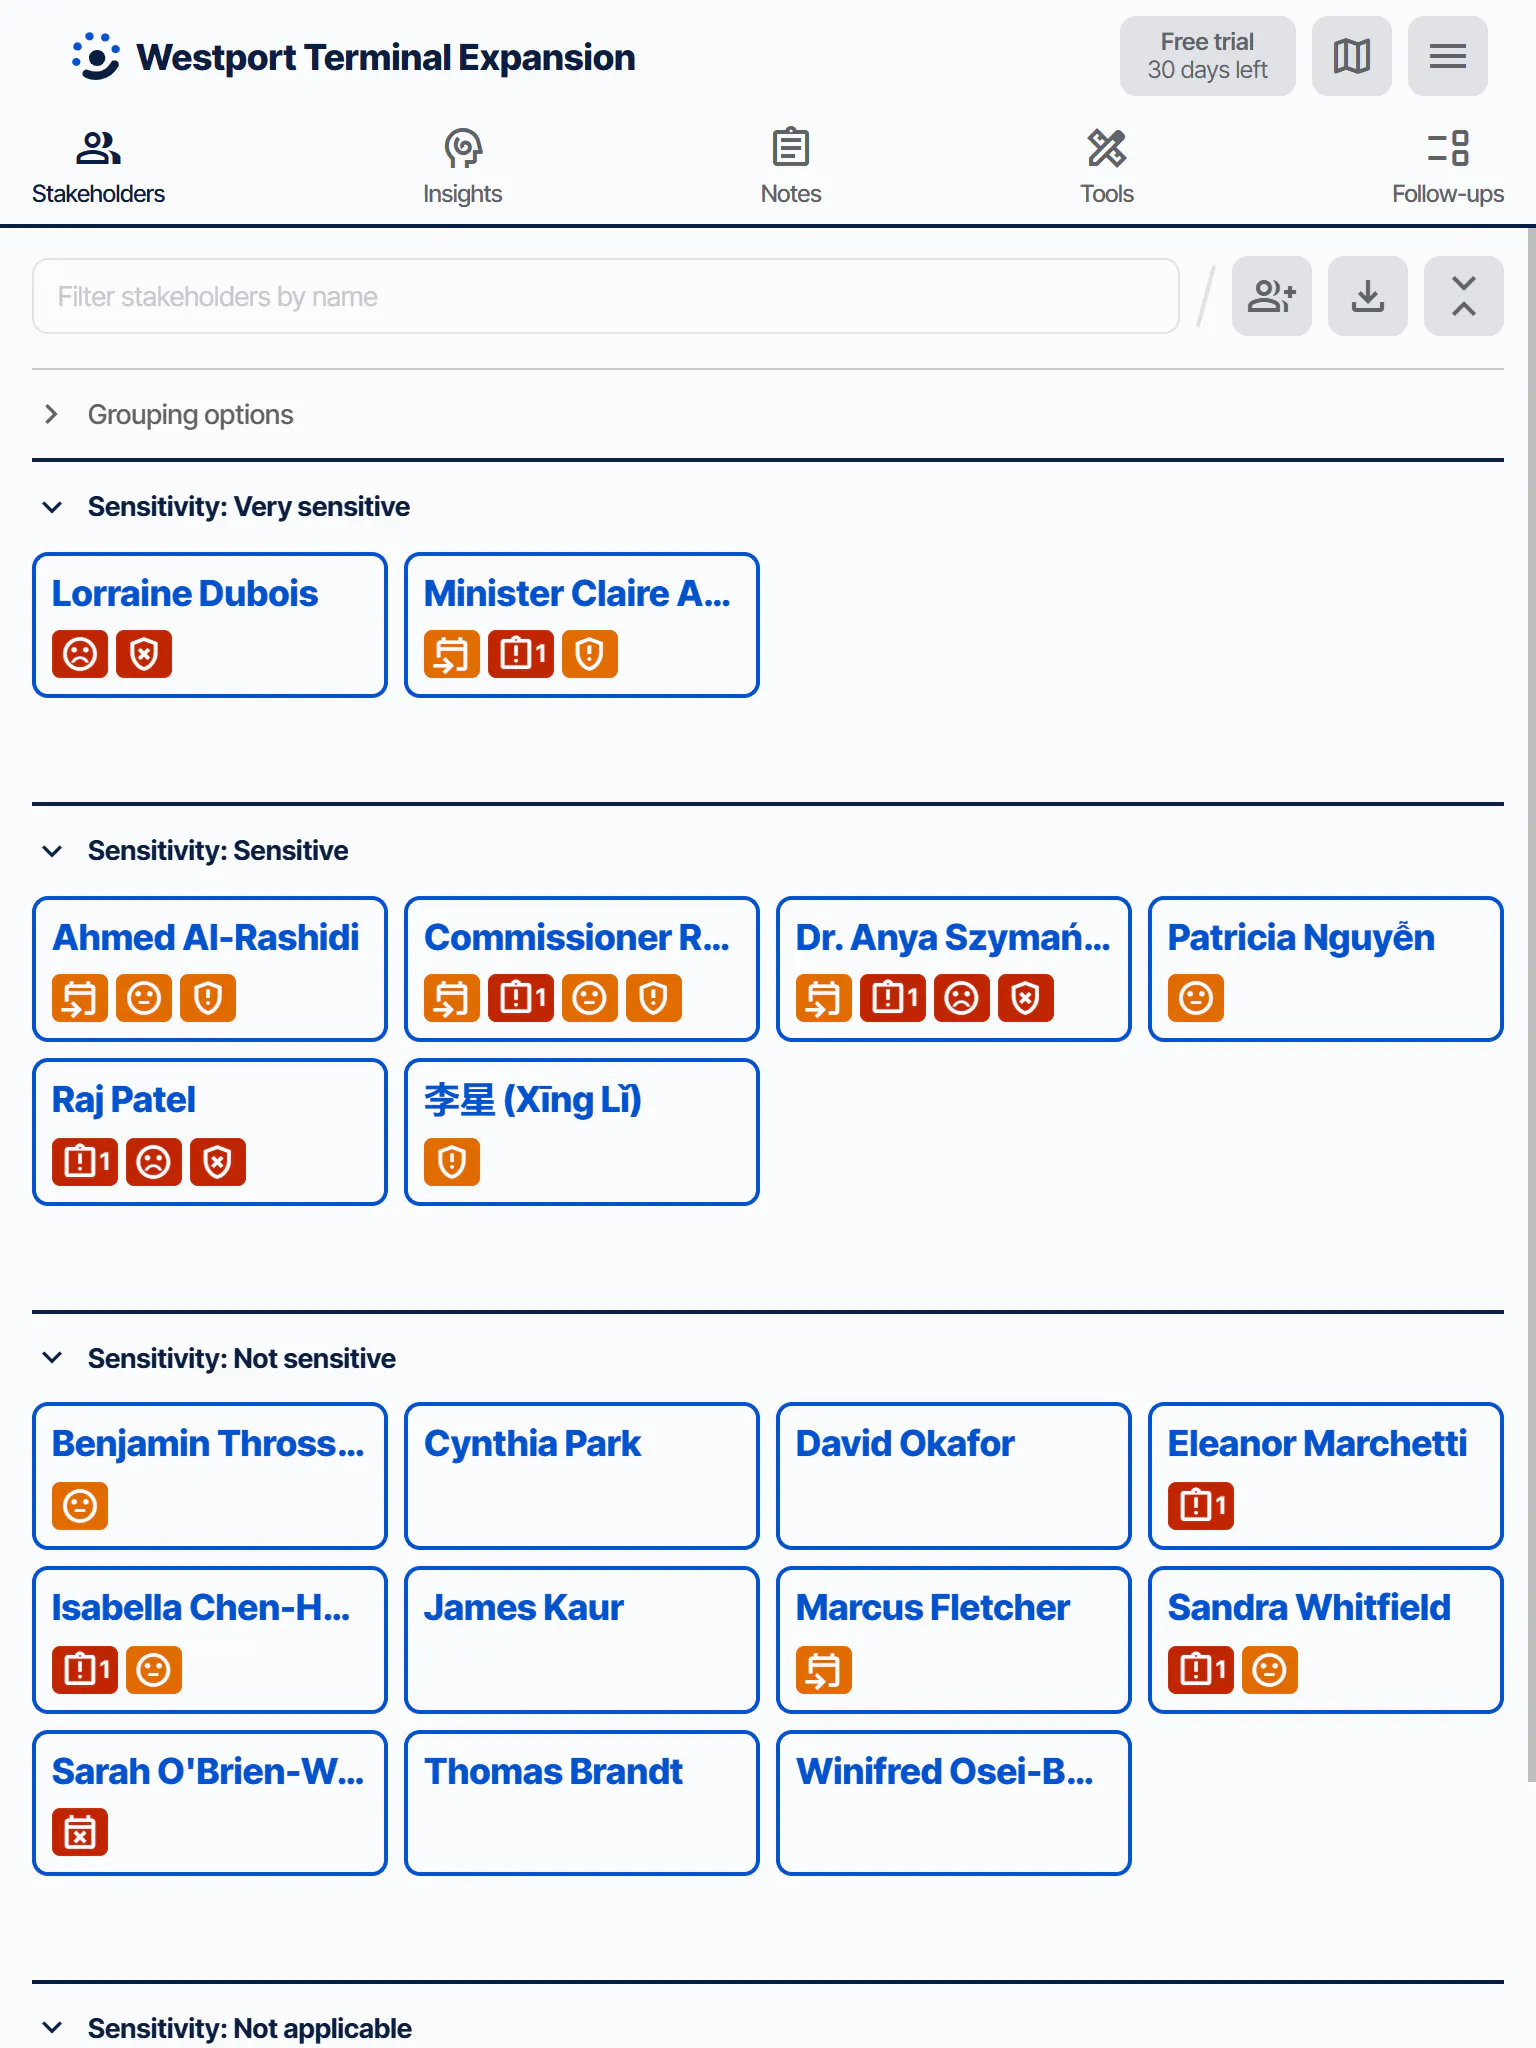The image size is (1536, 2048).
Task: Click the download stakeholders icon
Action: click(1367, 296)
